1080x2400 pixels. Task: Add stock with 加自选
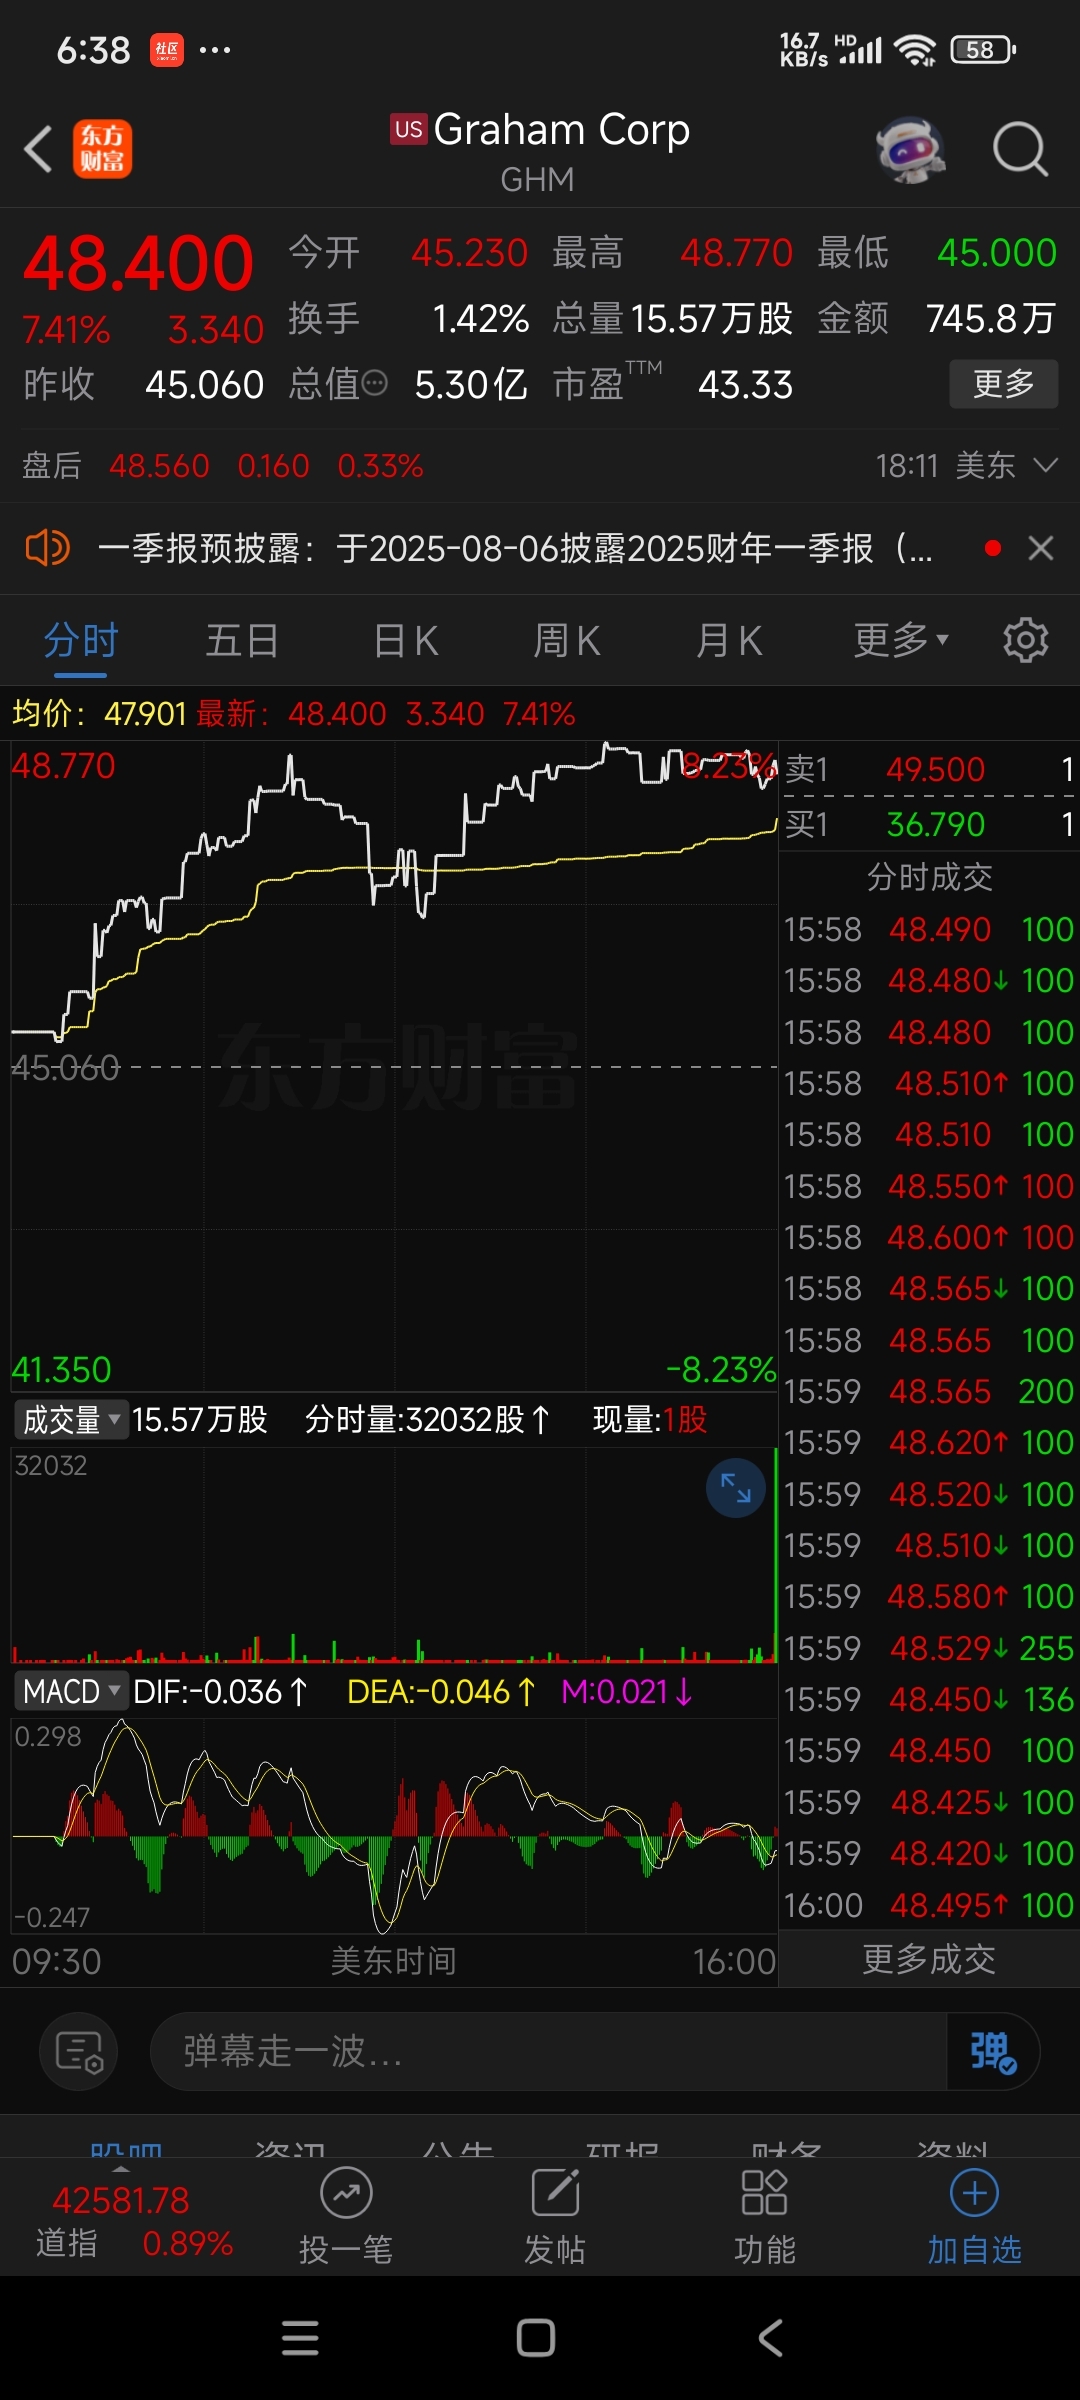tap(975, 2216)
